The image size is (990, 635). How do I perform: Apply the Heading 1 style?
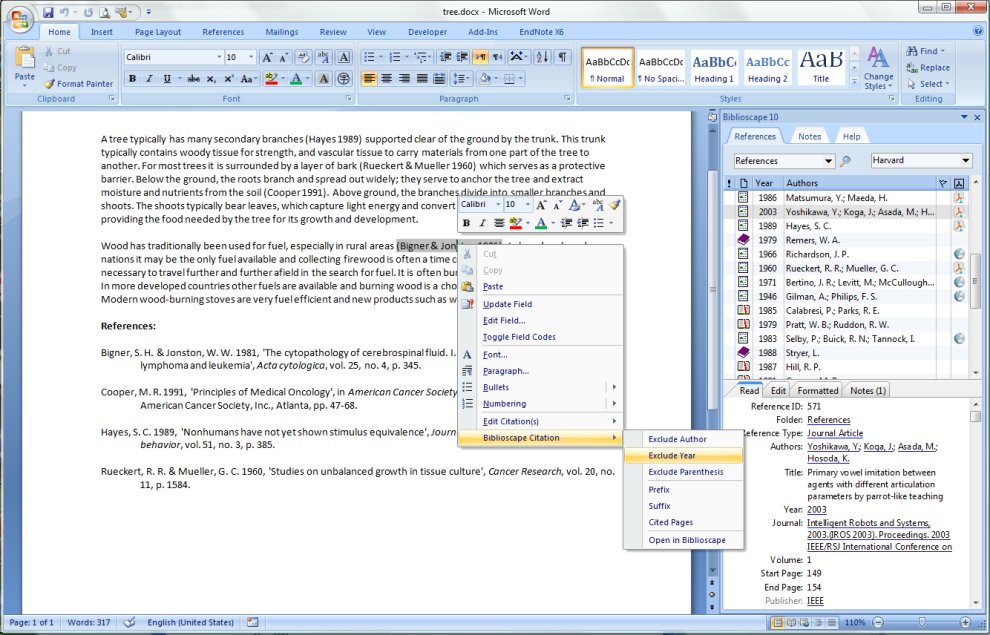tap(714, 68)
